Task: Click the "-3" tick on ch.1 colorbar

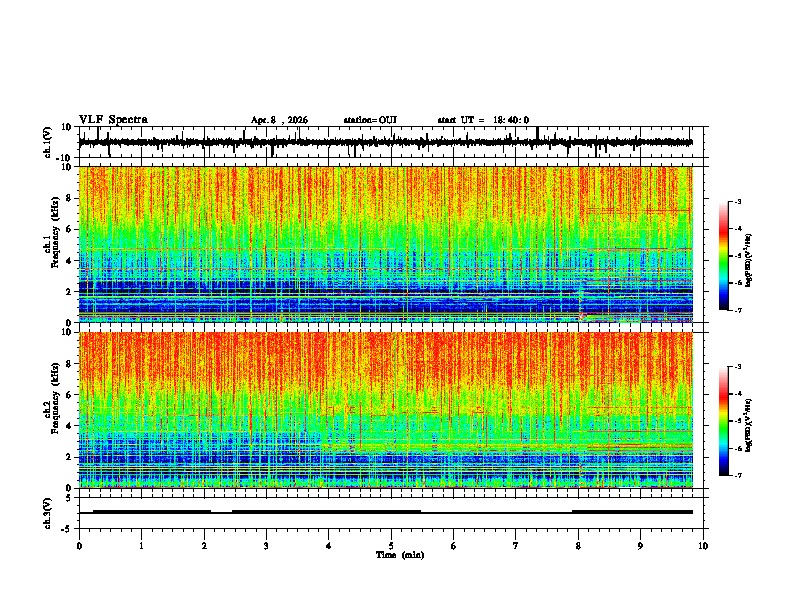Action: point(738,201)
